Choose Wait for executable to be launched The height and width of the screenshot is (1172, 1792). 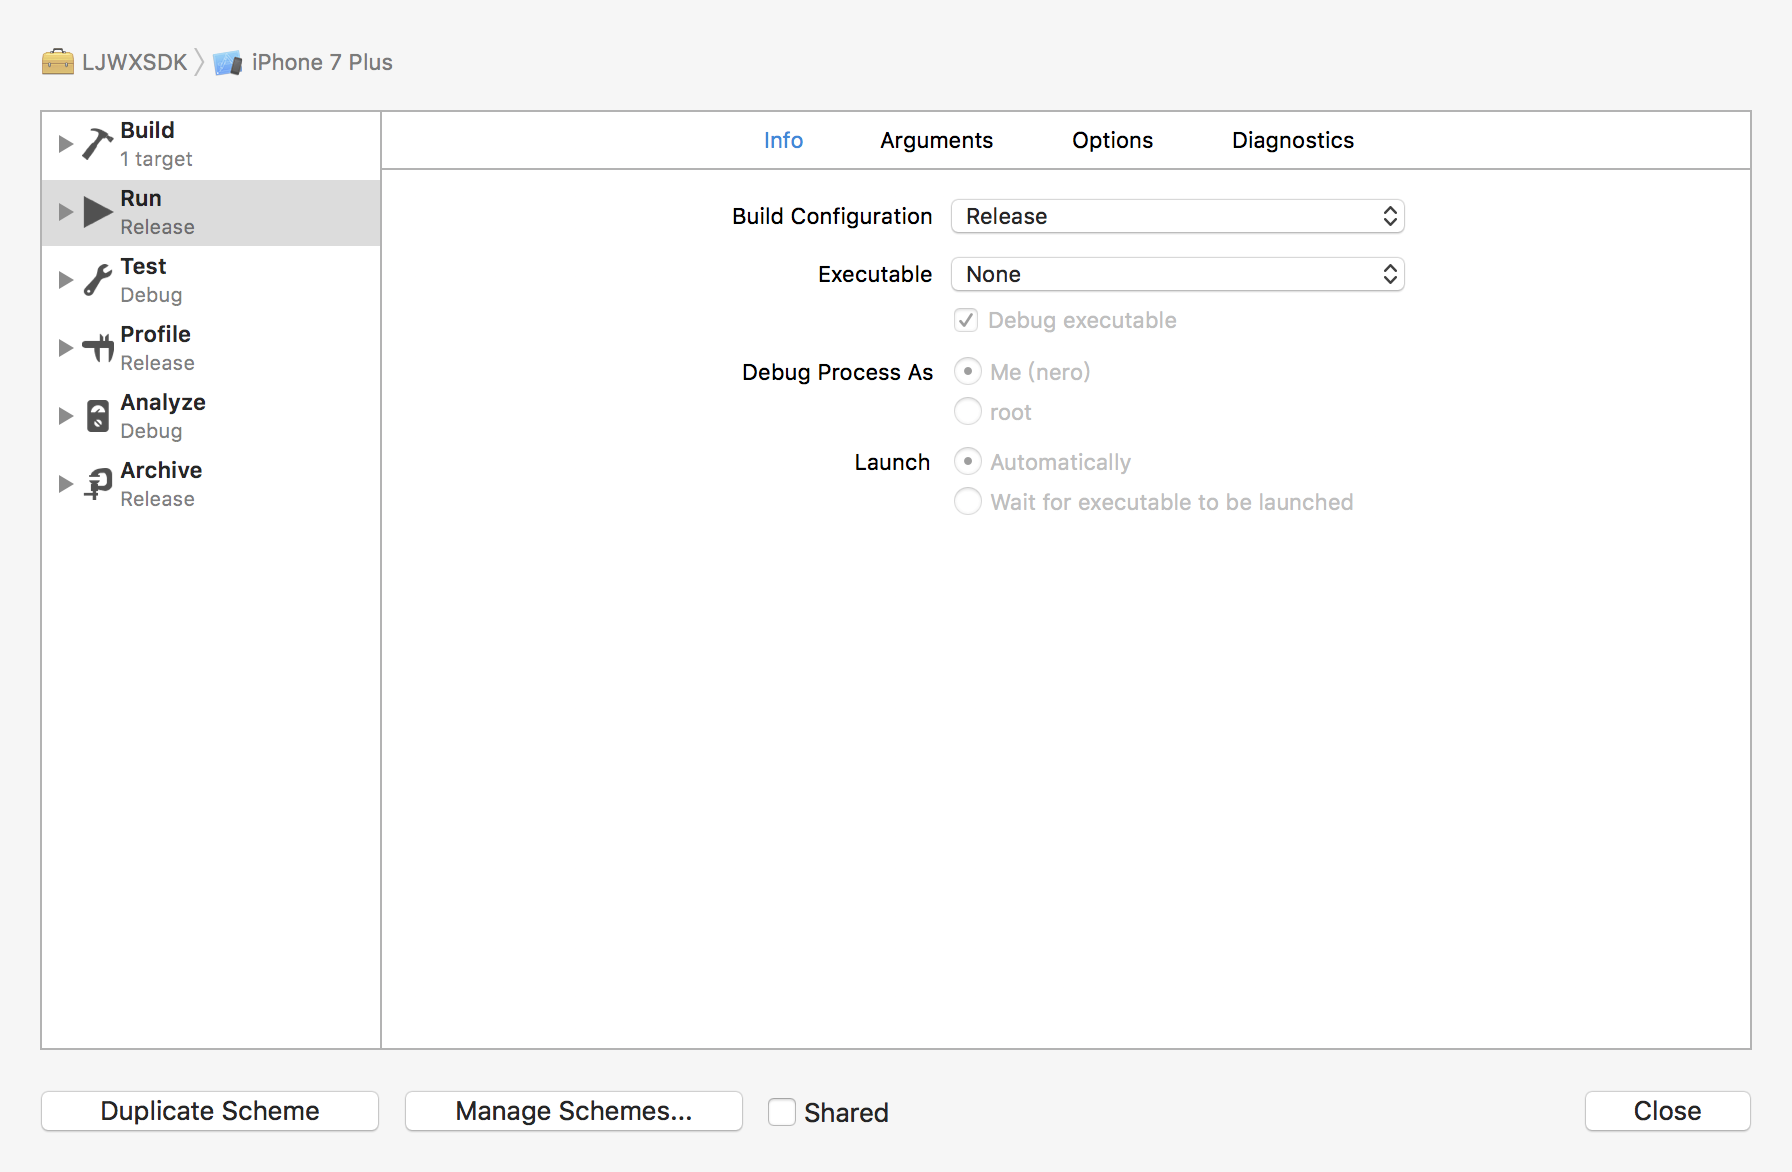[967, 501]
